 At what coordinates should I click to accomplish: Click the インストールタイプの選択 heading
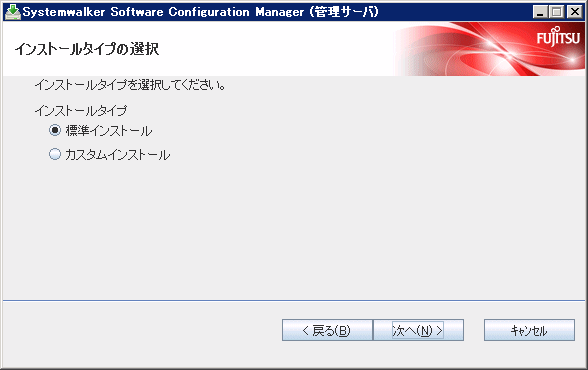87,49
